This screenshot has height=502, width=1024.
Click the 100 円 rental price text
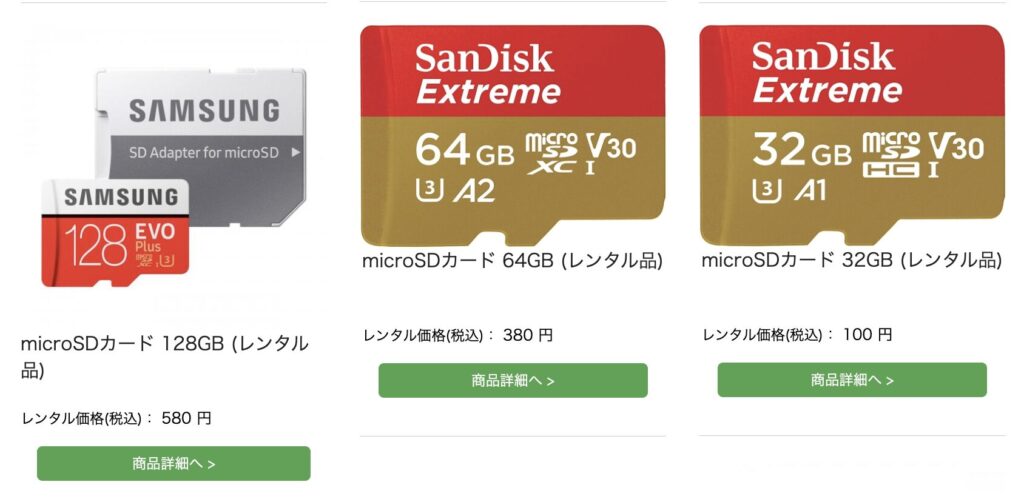(x=867, y=336)
